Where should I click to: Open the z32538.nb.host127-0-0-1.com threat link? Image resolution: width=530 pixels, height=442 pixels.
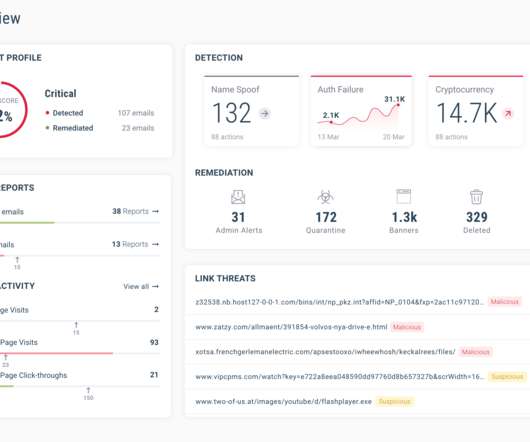[340, 302]
